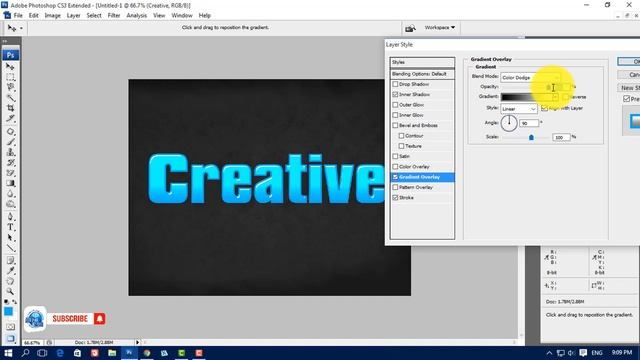Select the Zoom tool
Image resolution: width=640 pixels, height=360 pixels.
(11, 291)
